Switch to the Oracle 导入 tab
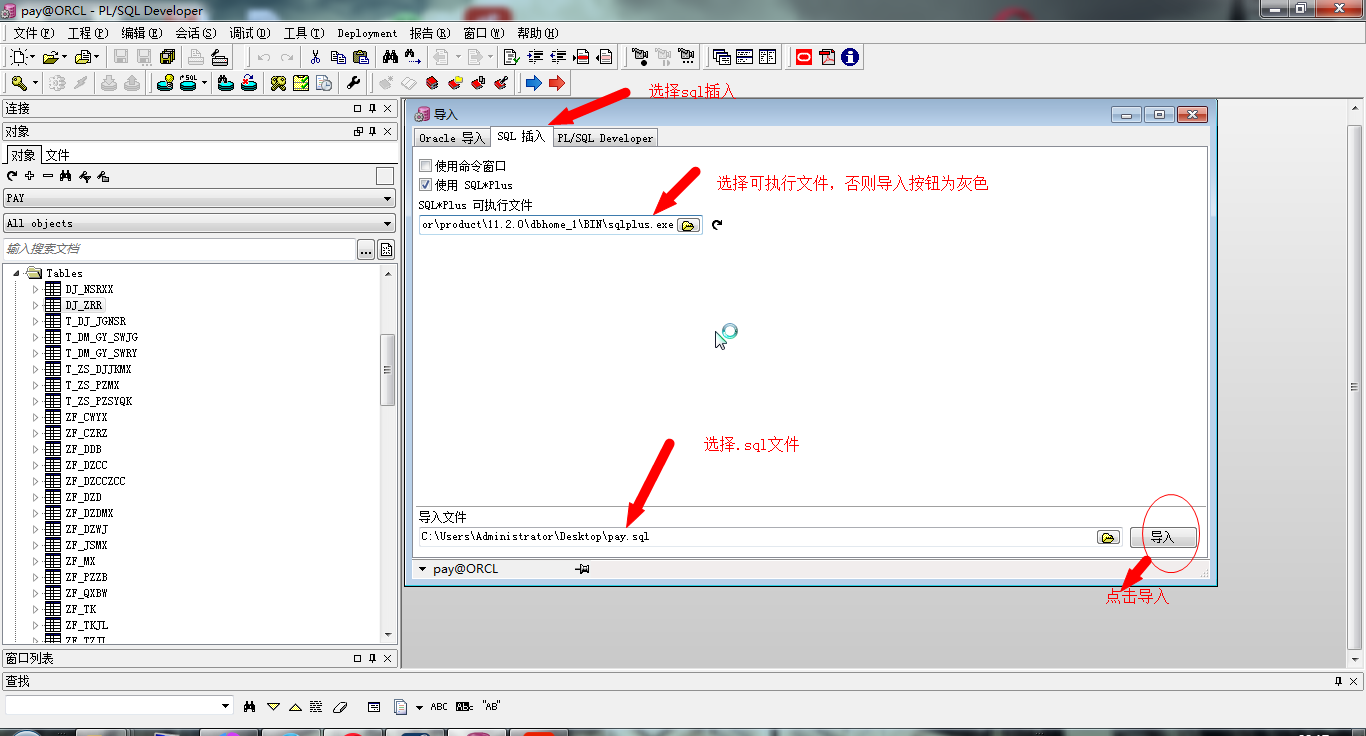Image resolution: width=1366 pixels, height=736 pixels. [451, 138]
